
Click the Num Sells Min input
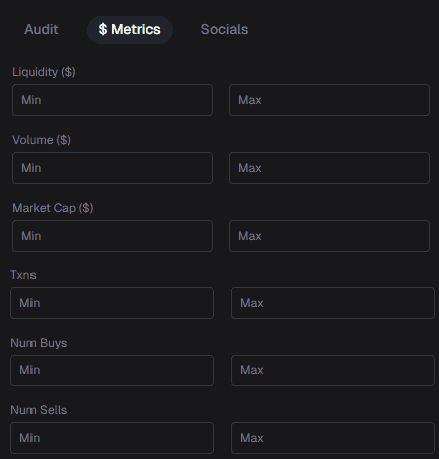click(112, 438)
